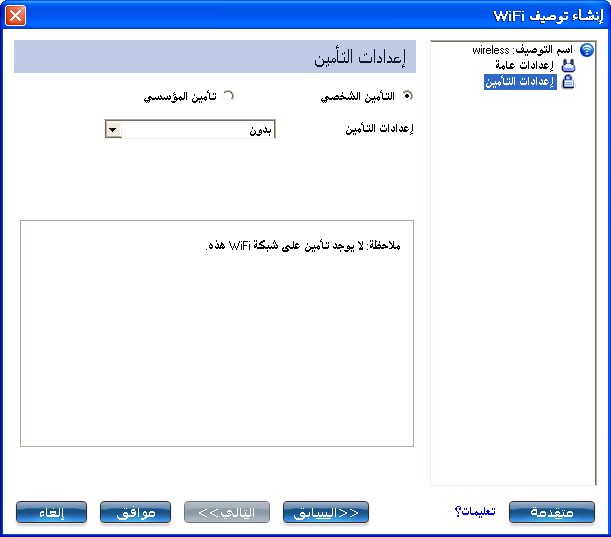Screen dimensions: 611x537
Task: Click the التالي next button
Action: pyautogui.click(x=227, y=512)
